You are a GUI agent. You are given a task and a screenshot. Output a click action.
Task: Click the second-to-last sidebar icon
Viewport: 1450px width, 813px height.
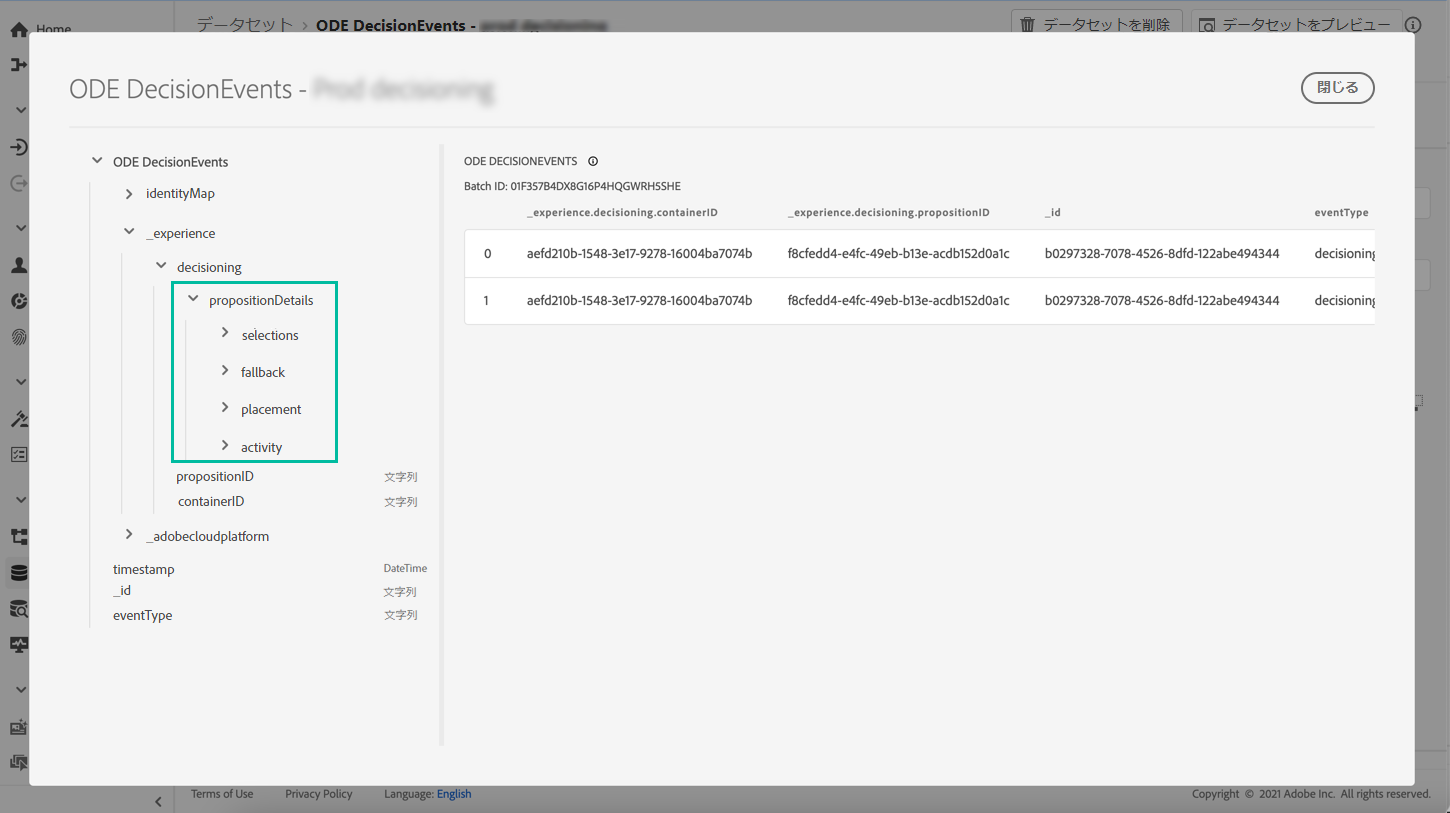(18, 727)
